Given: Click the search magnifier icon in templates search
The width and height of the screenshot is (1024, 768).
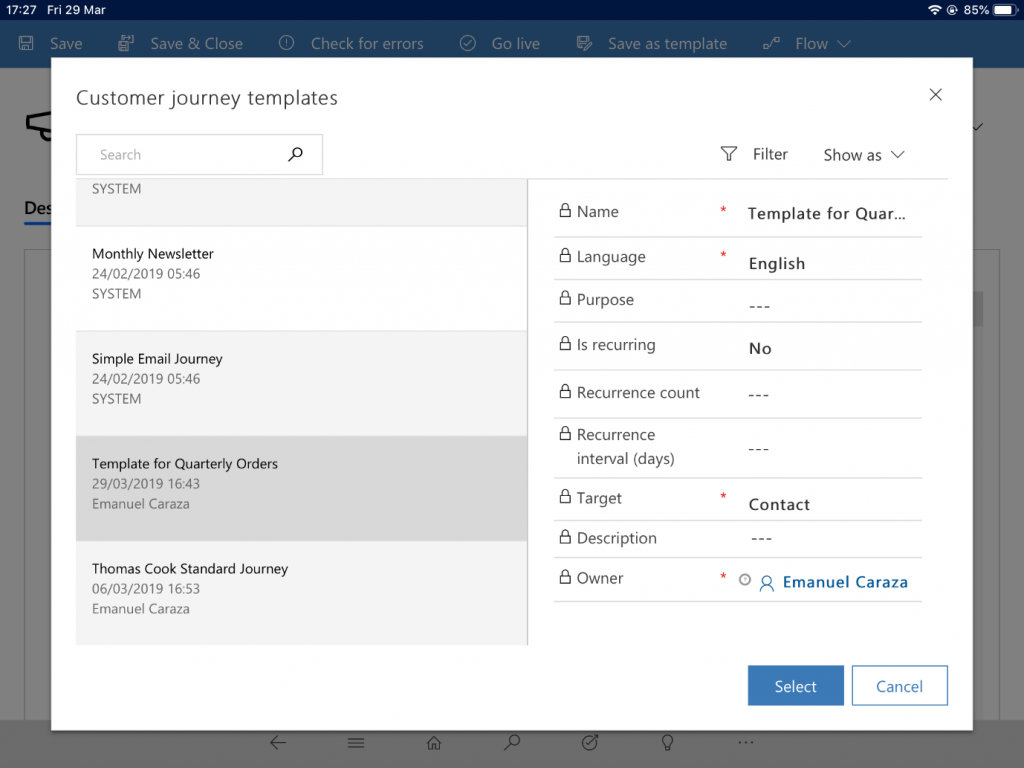Looking at the screenshot, I should 295,155.
